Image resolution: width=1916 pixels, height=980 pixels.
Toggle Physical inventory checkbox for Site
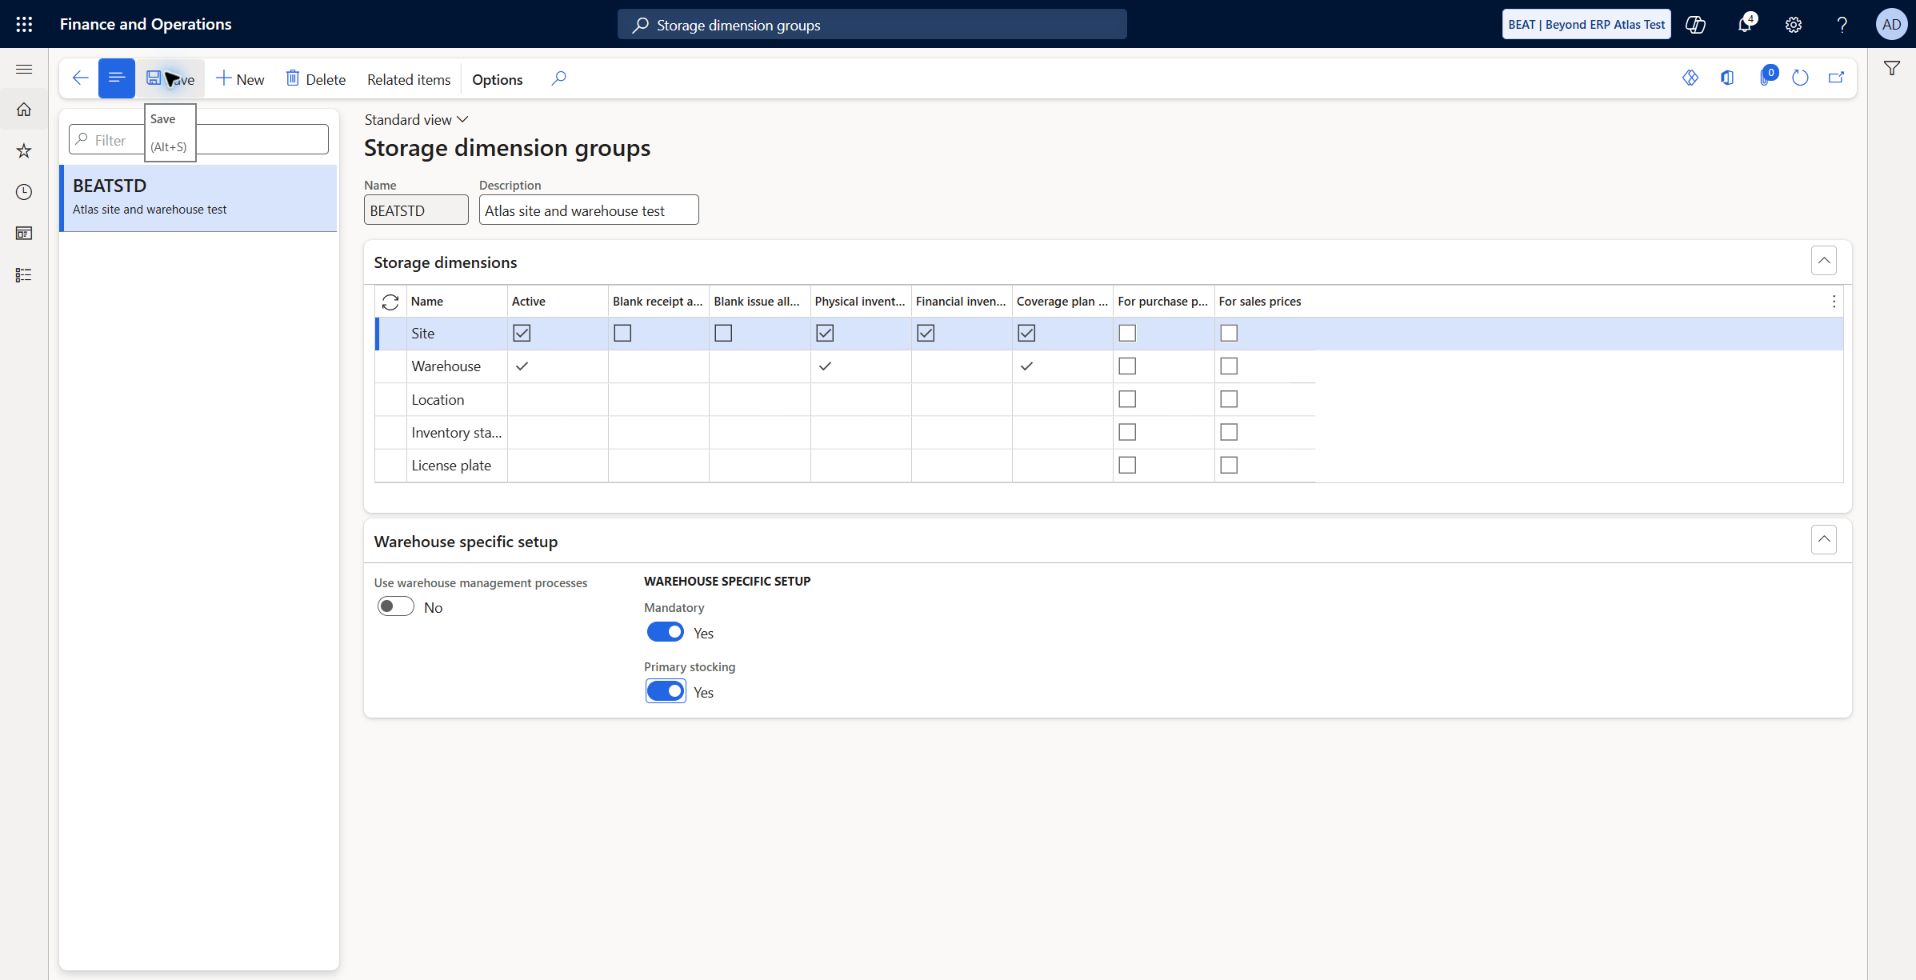(x=825, y=333)
